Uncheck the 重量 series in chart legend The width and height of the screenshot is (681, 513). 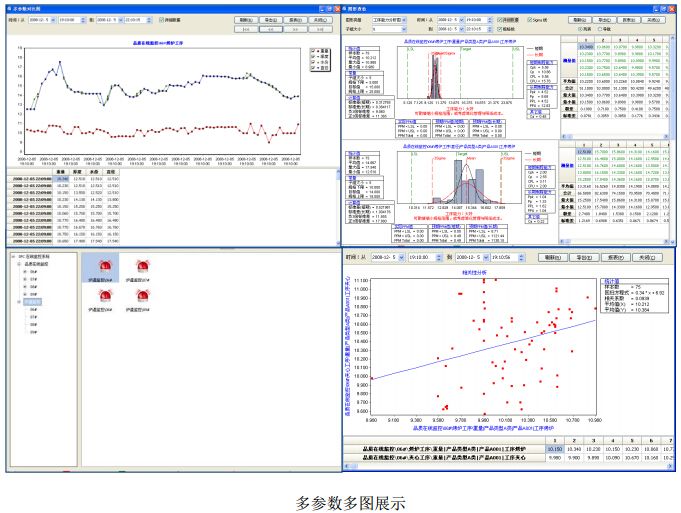[x=313, y=49]
